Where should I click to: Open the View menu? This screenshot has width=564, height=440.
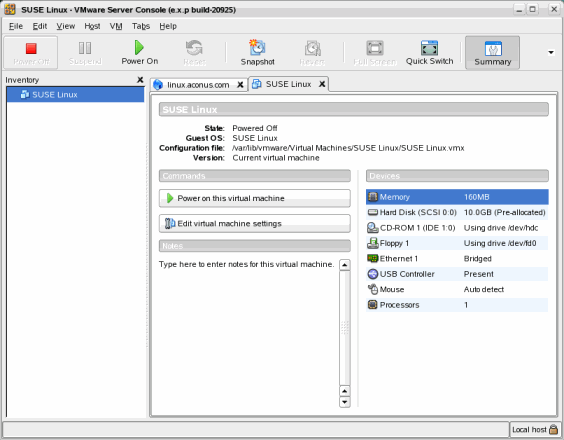tap(65, 26)
